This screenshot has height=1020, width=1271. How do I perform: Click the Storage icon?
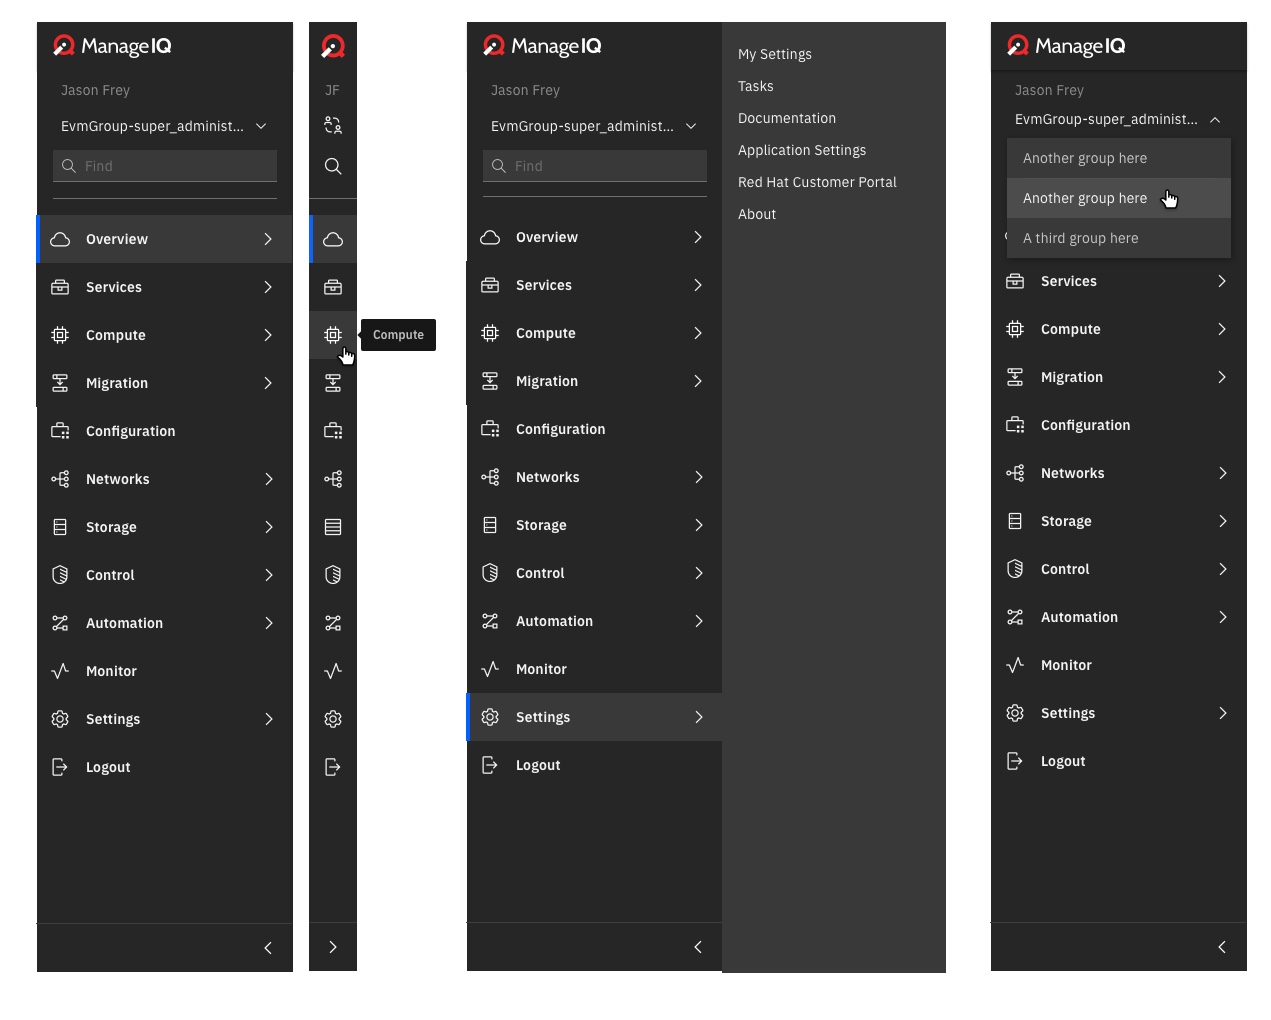[x=59, y=527]
